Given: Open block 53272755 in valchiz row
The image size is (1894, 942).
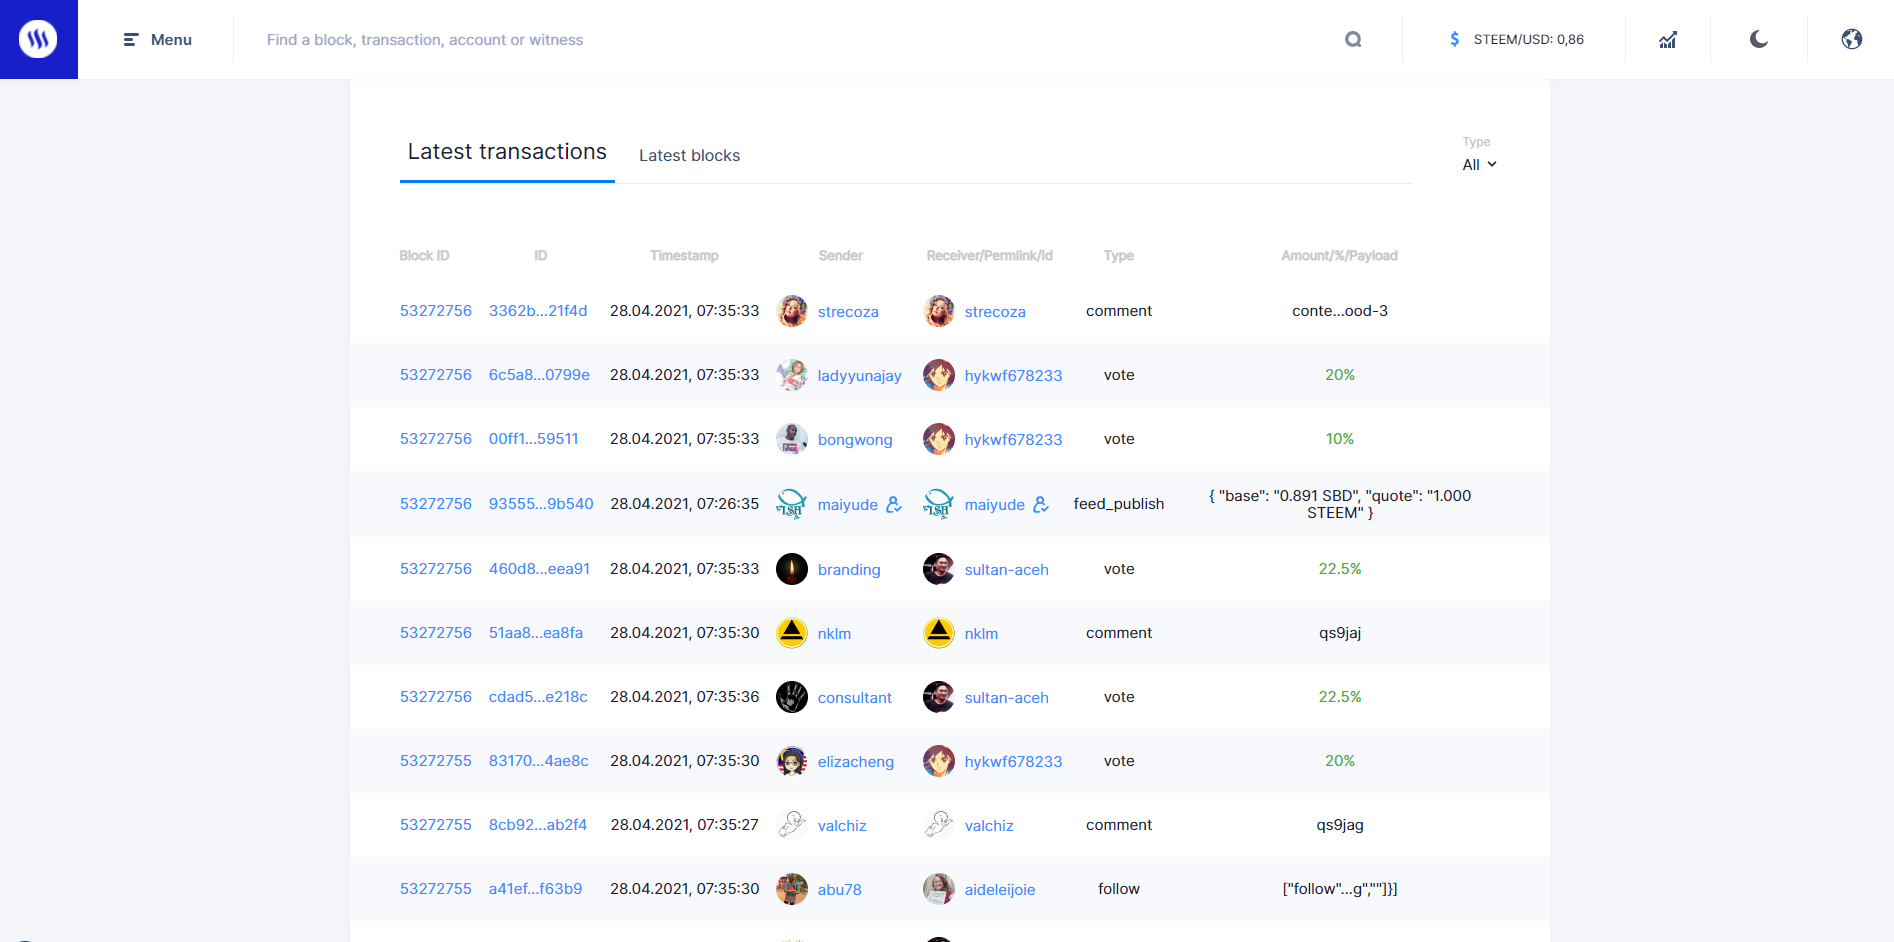Looking at the screenshot, I should point(436,825).
